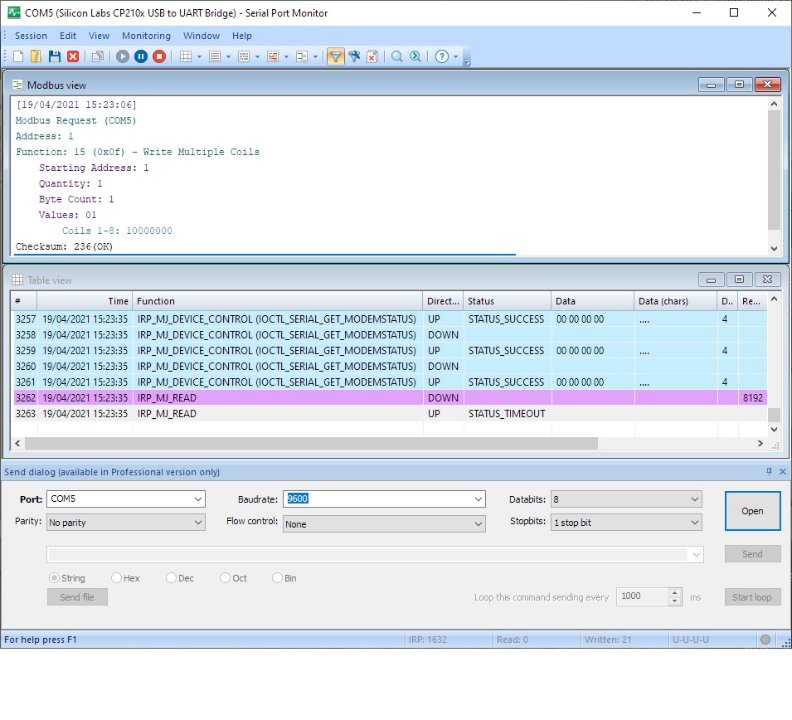Screen dimensions: 792x720
Task: Select row 3262 IRP_MJ_READ DOWN
Action: coord(389,398)
